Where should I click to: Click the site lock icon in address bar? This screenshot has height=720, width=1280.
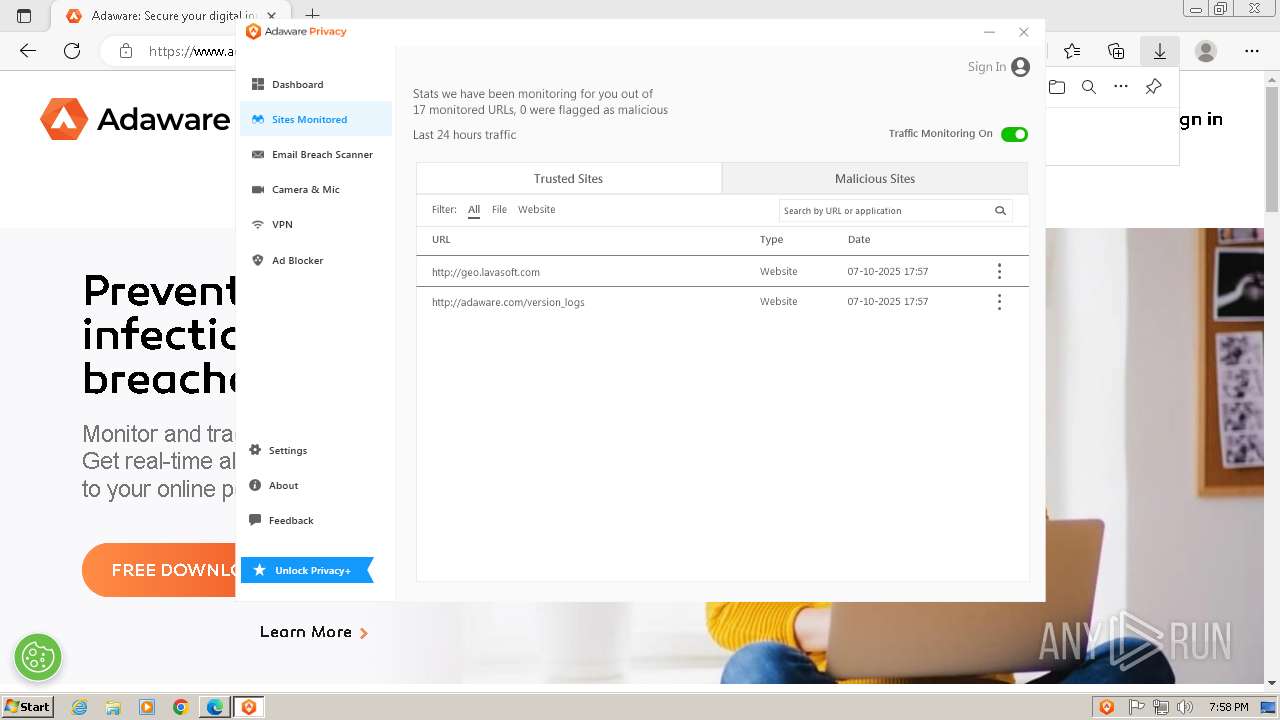pyautogui.click(x=126, y=51)
